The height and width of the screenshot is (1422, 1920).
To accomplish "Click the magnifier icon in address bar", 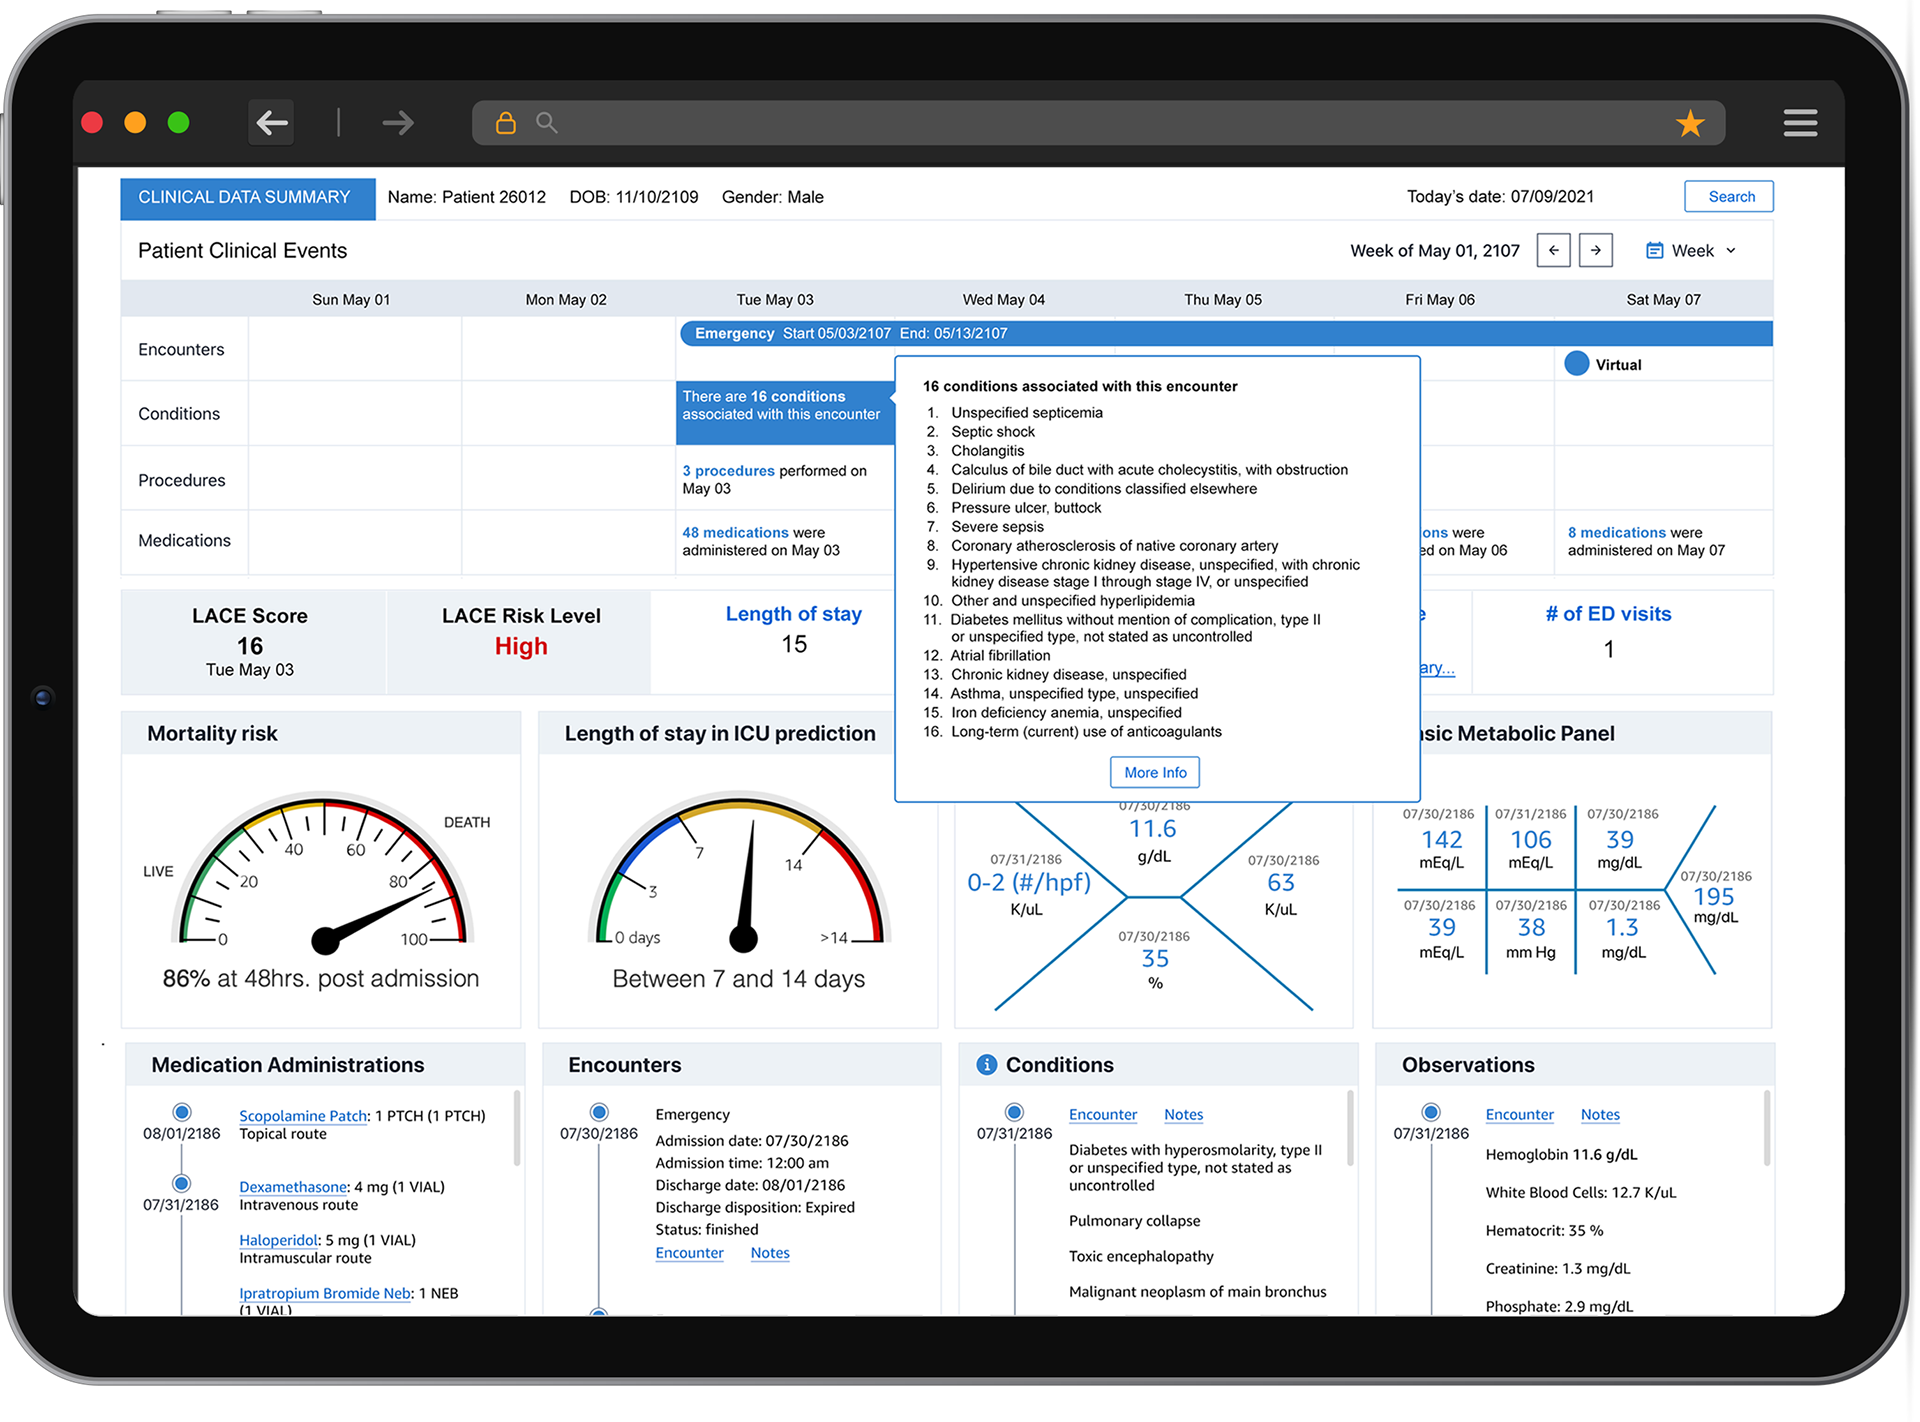I will [546, 122].
